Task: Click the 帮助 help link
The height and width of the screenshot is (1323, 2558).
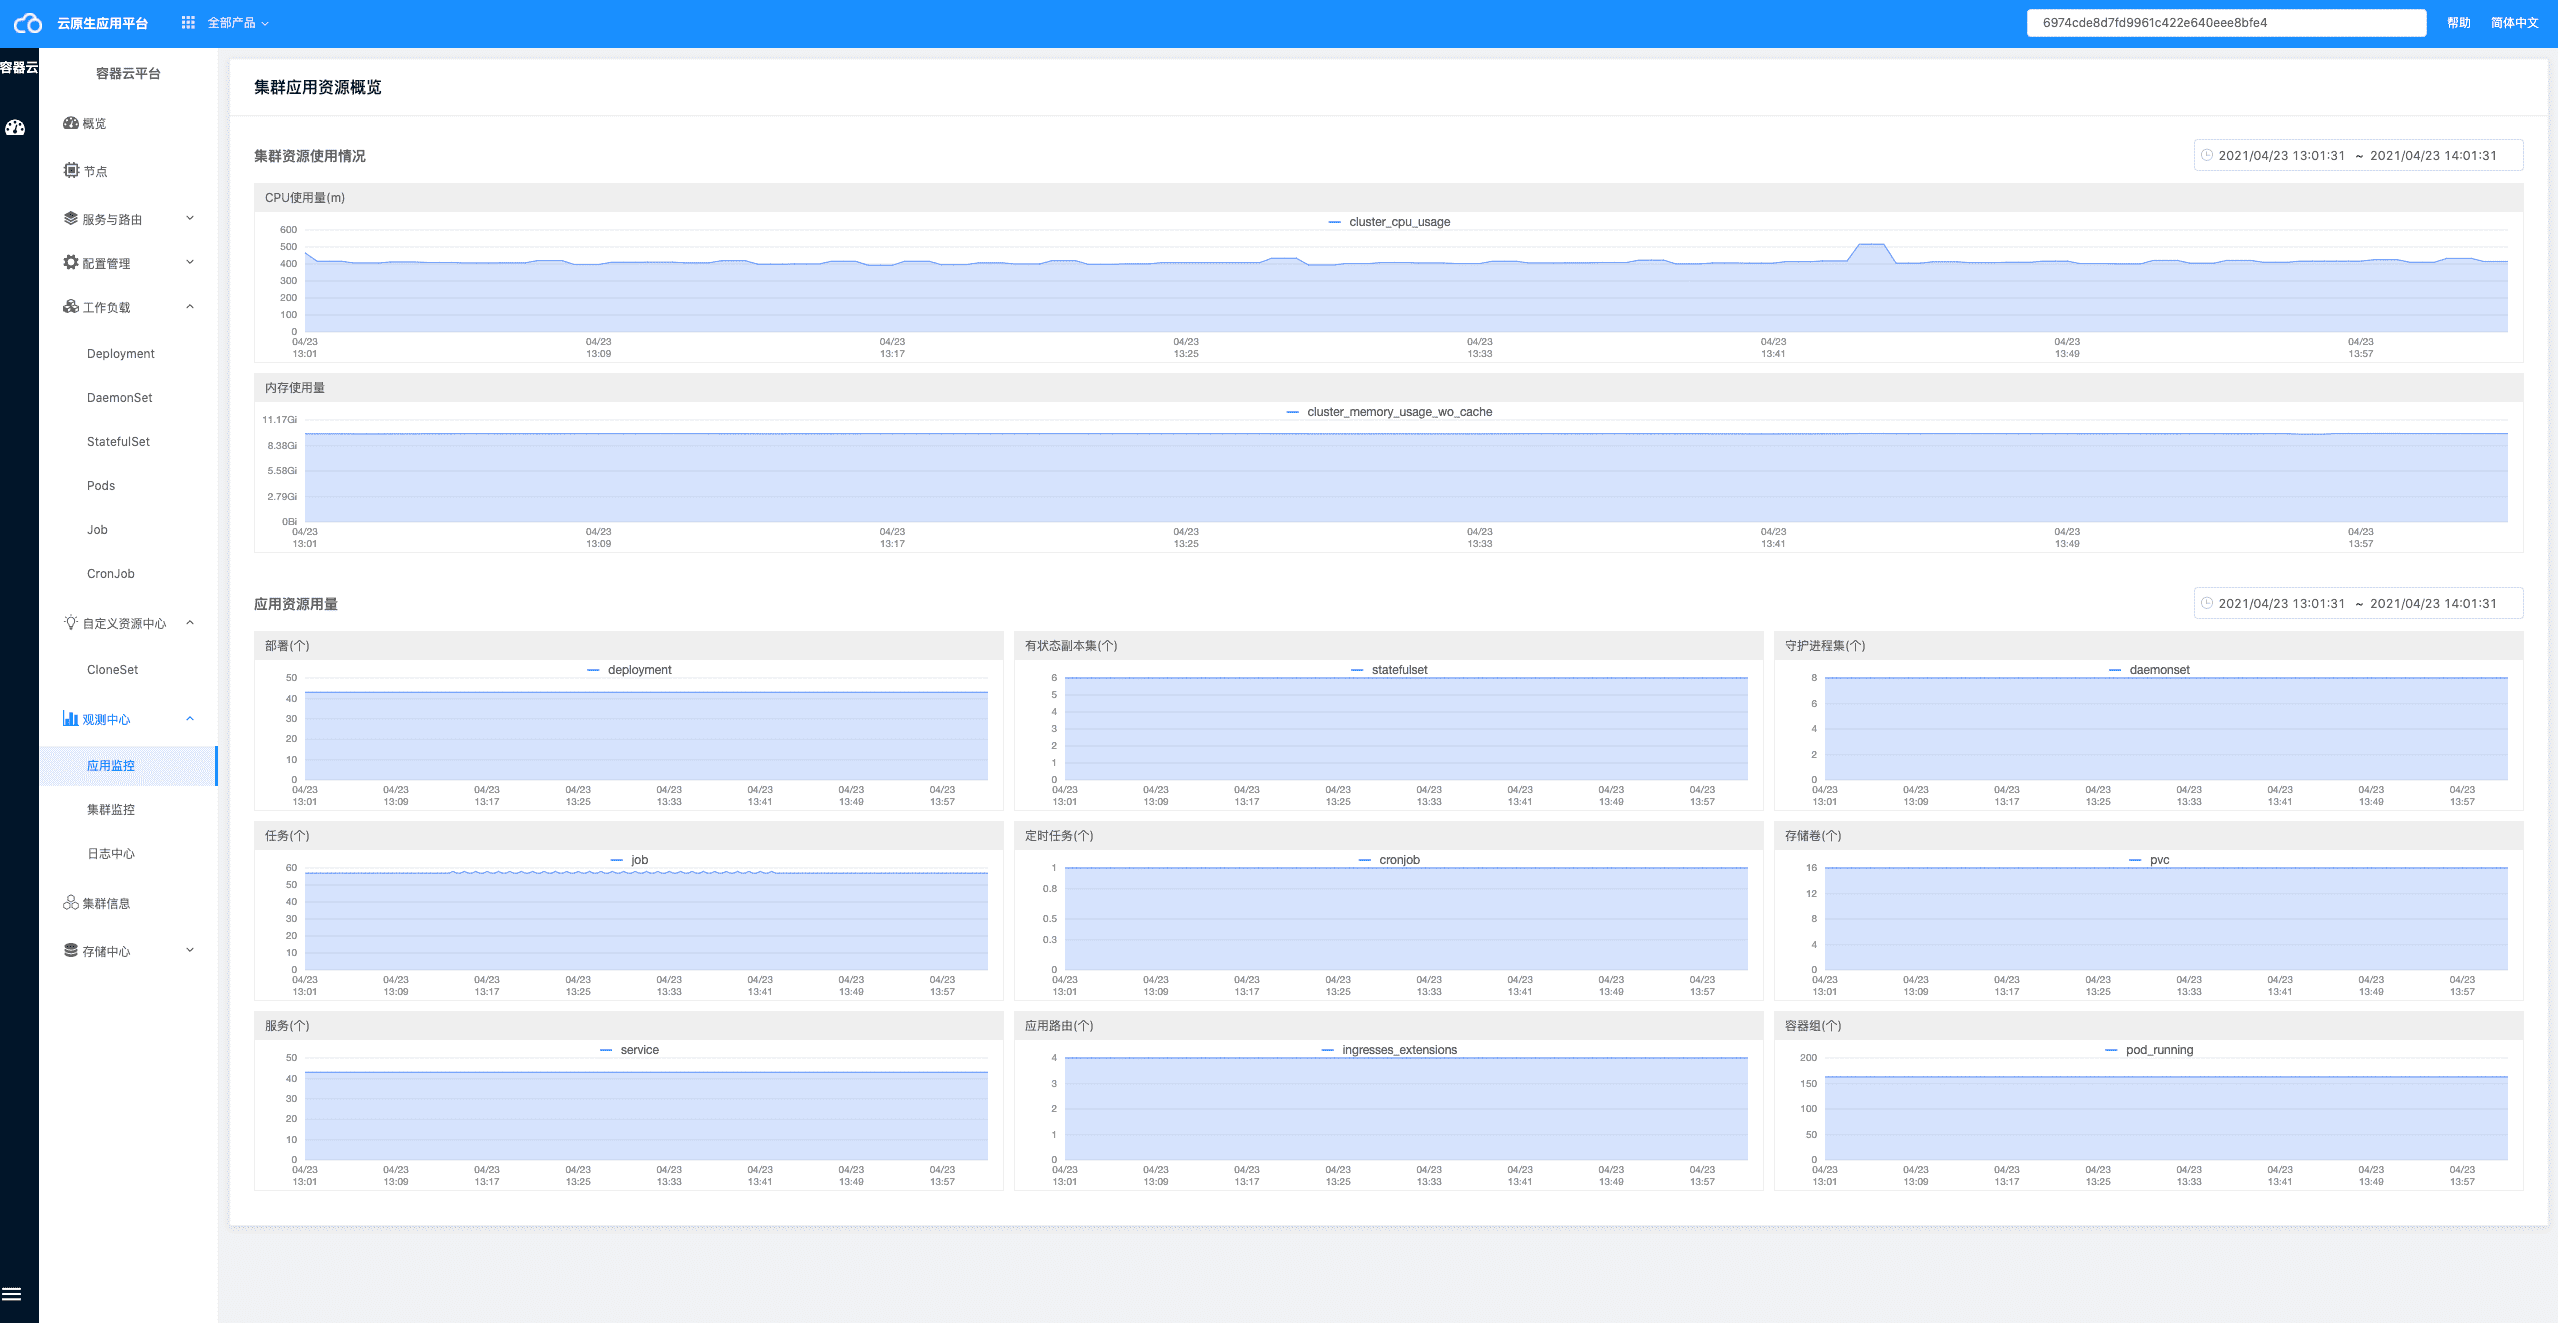Action: point(2458,23)
